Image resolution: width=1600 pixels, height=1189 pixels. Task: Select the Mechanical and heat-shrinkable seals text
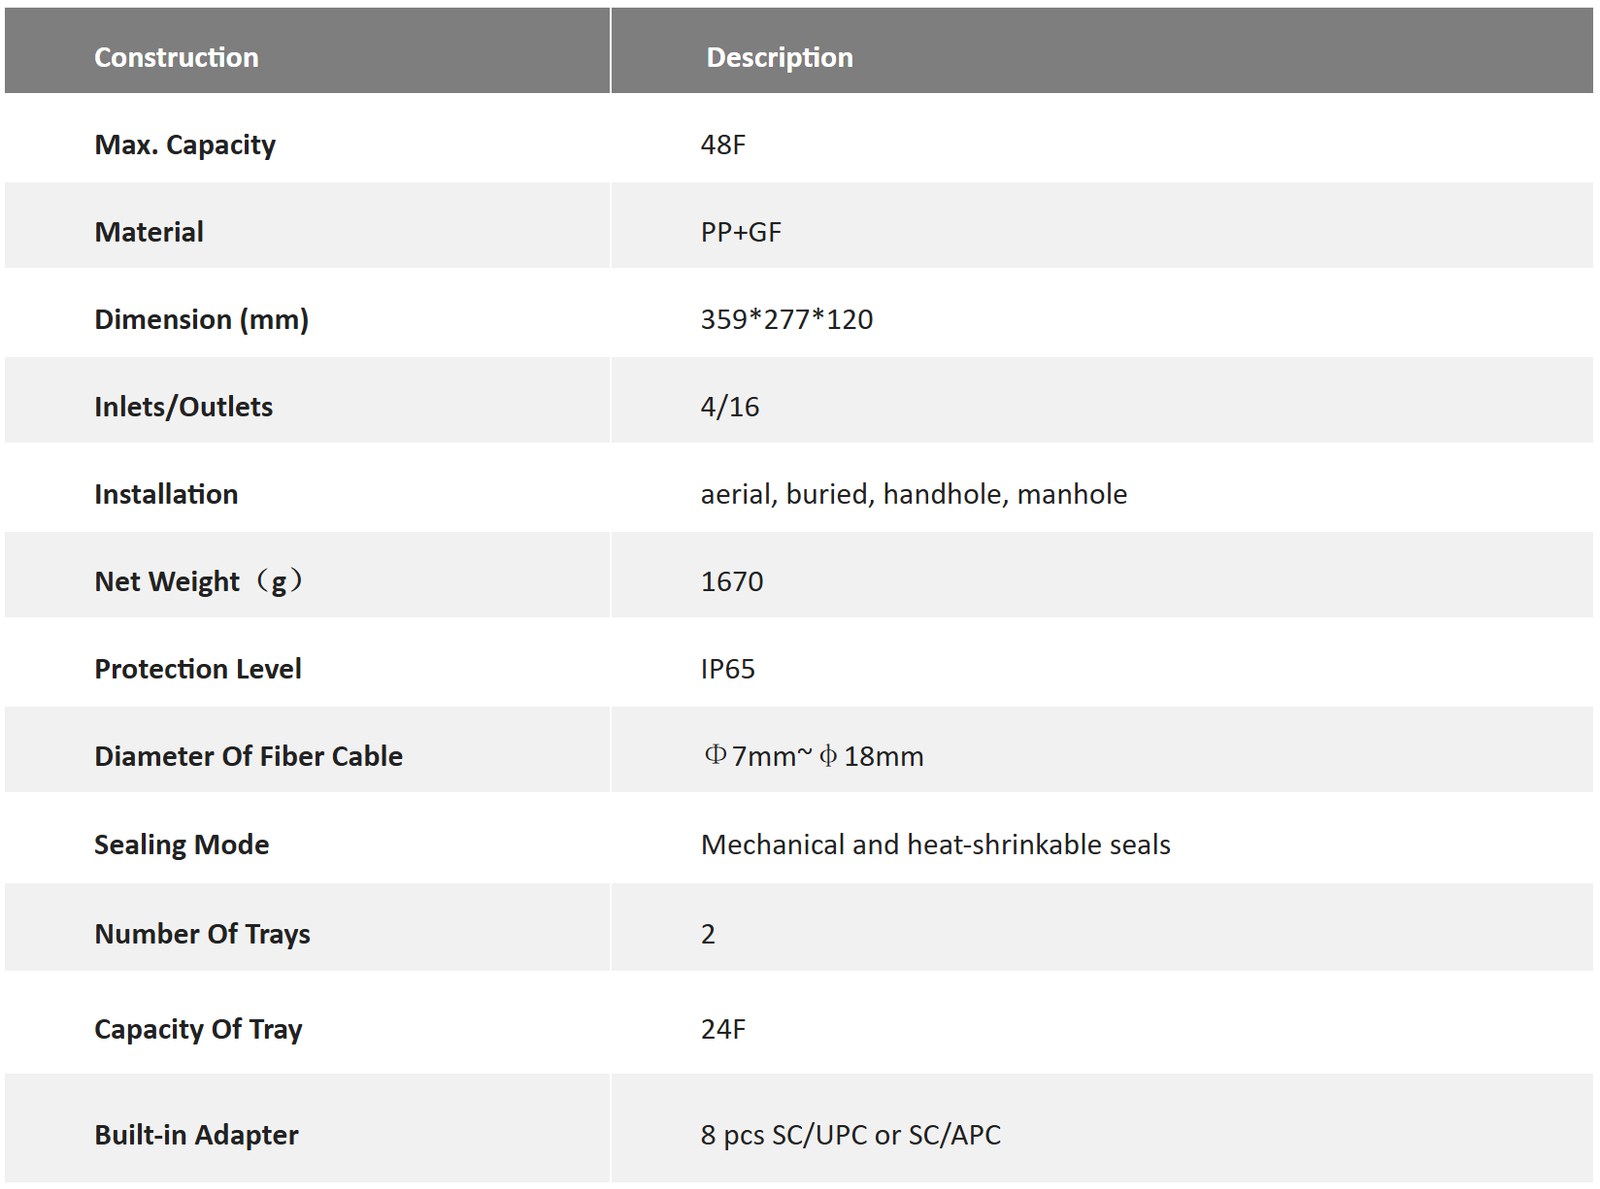[935, 845]
